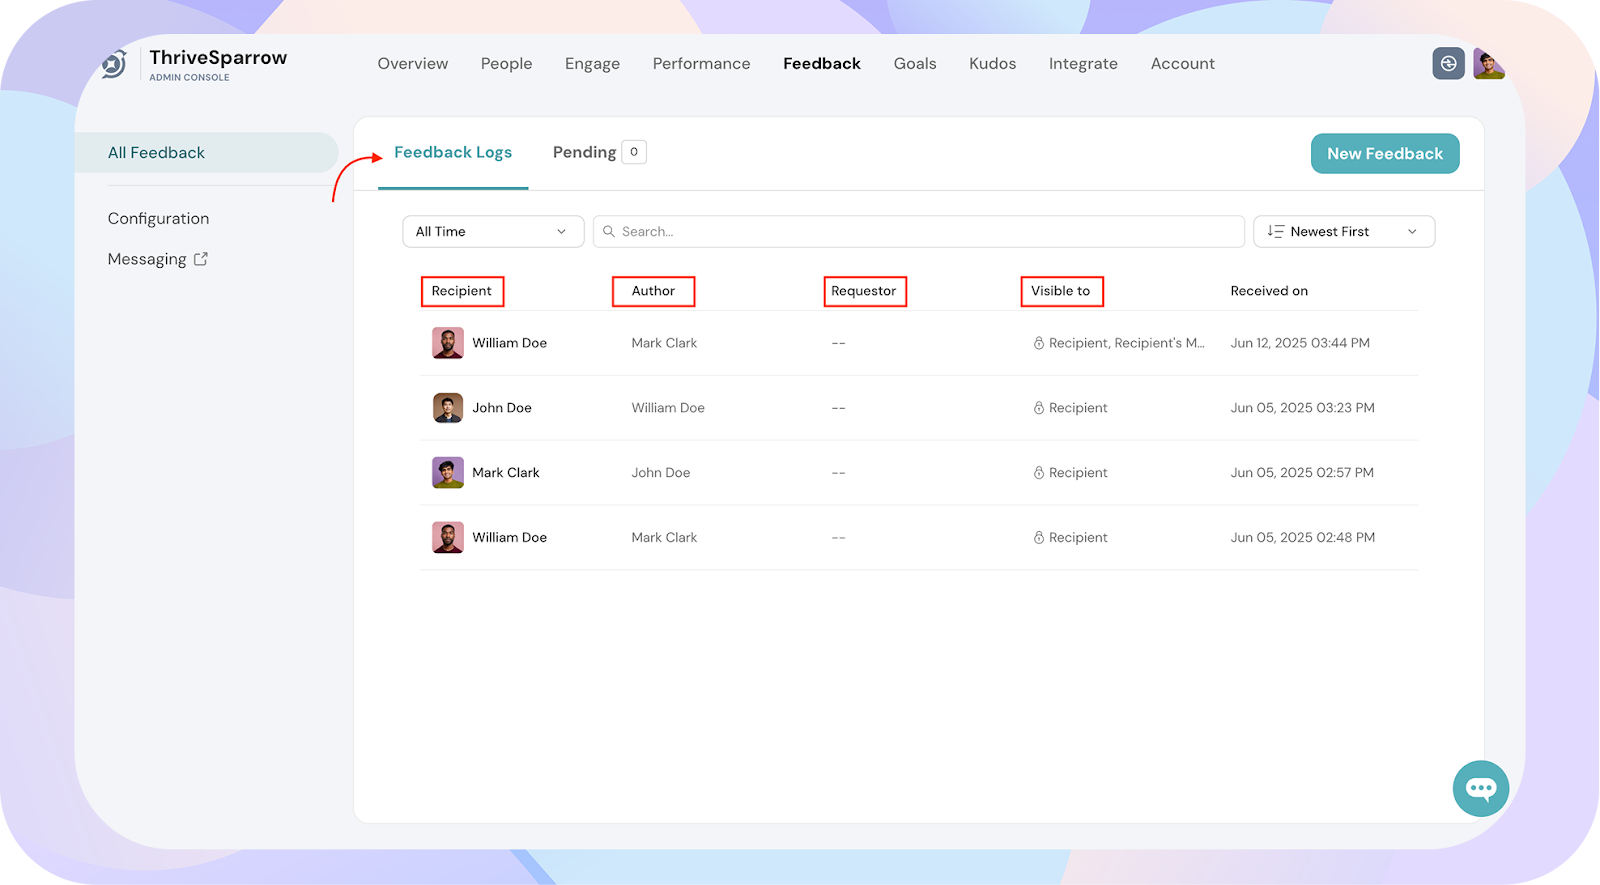The height and width of the screenshot is (885, 1600).
Task: Open the People menu
Action: [x=507, y=64]
